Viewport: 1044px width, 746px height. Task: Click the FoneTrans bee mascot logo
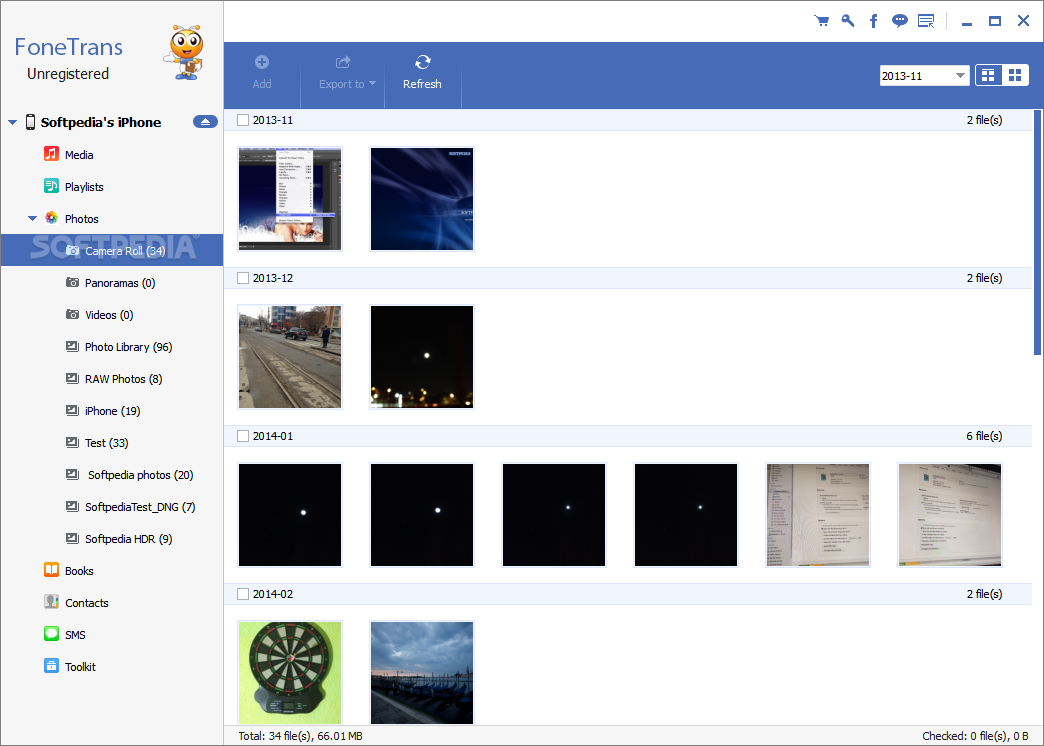(184, 53)
